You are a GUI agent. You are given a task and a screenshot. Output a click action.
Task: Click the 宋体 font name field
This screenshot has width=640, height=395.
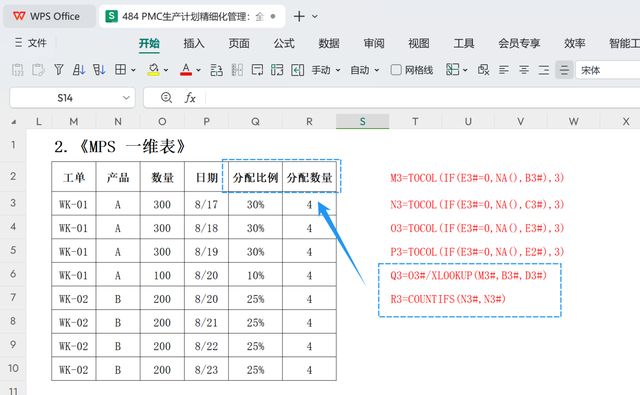608,70
